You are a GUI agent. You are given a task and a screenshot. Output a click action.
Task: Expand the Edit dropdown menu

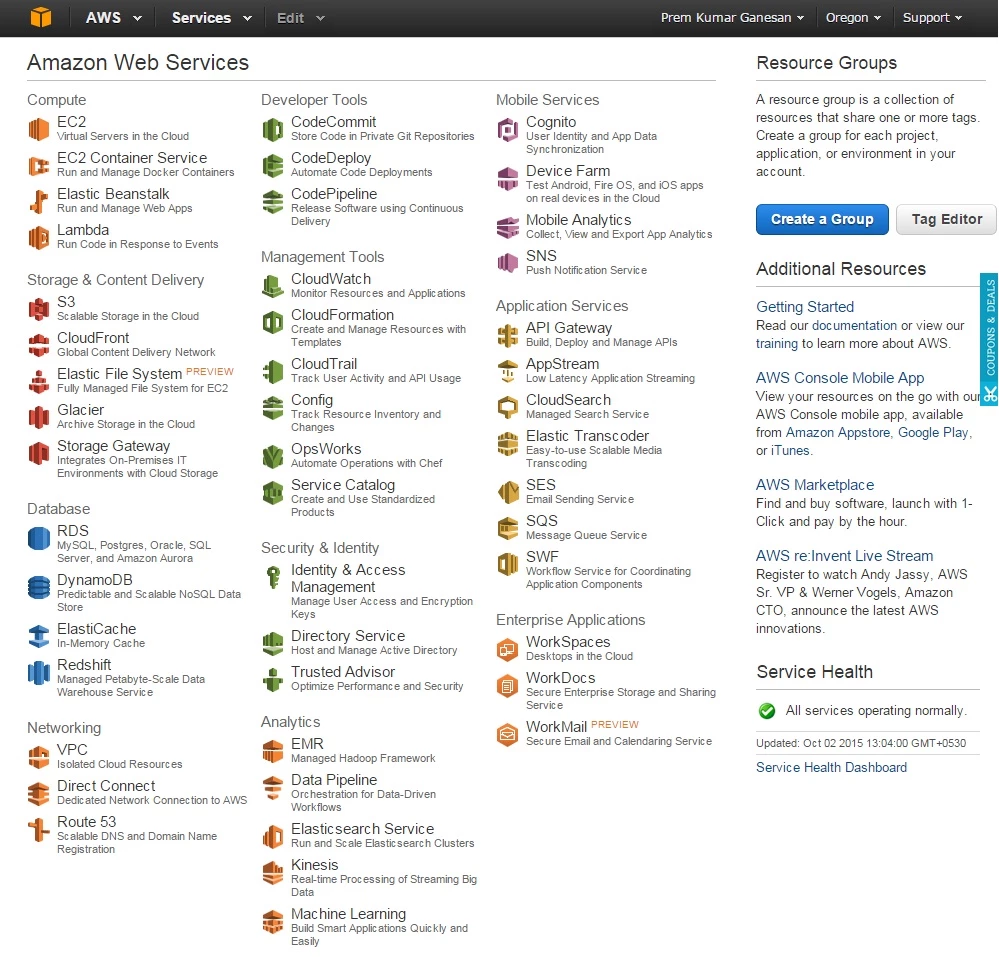pyautogui.click(x=301, y=18)
